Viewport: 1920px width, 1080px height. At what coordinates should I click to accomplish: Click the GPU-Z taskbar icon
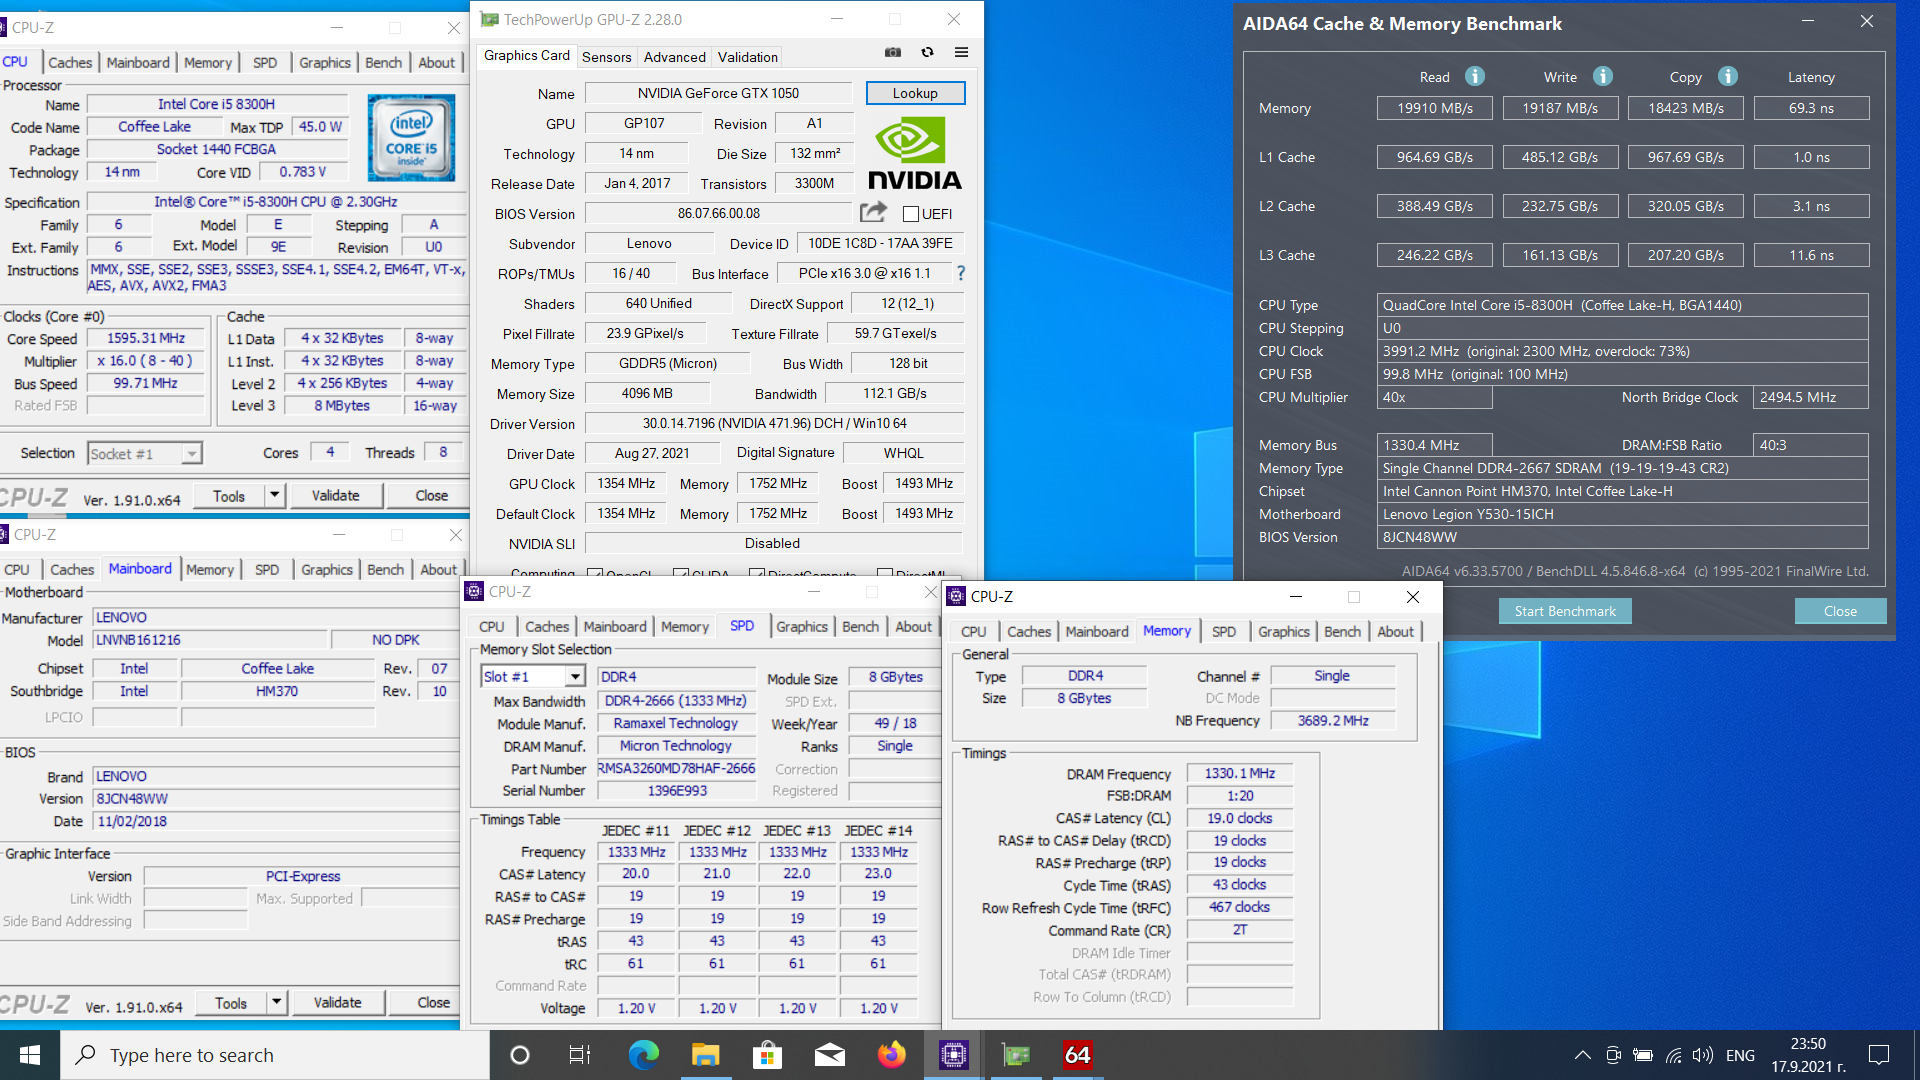[1016, 1055]
